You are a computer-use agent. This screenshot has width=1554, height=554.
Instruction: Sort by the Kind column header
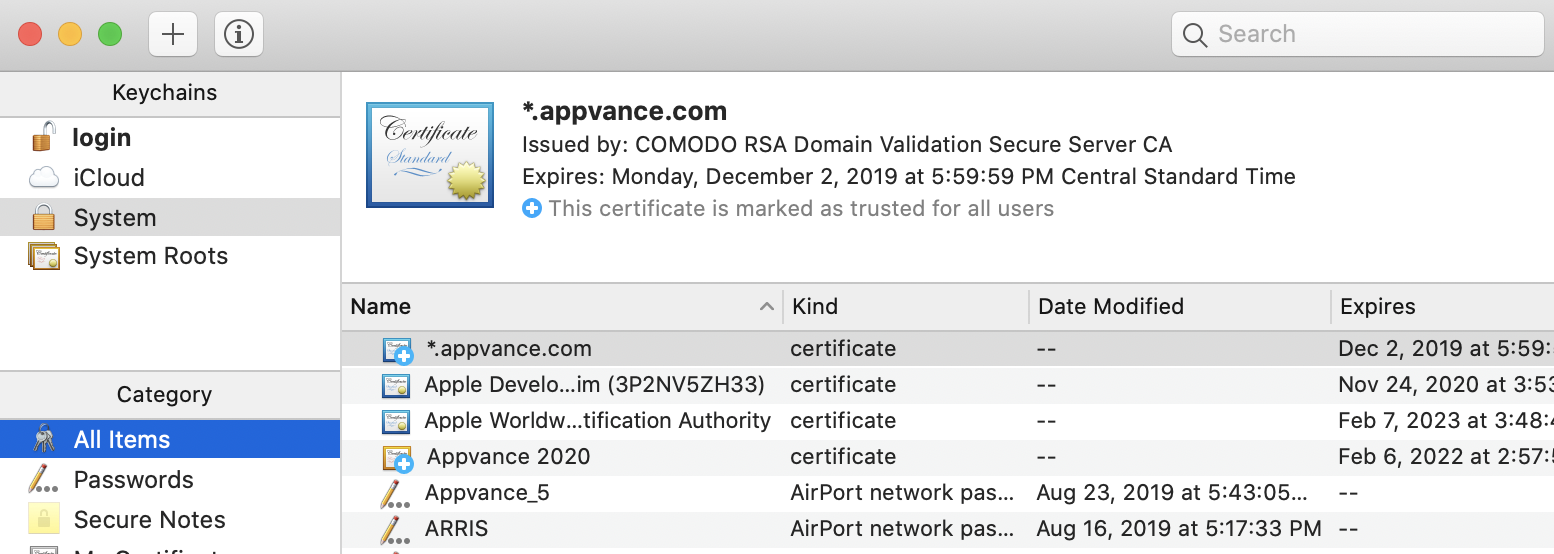906,306
